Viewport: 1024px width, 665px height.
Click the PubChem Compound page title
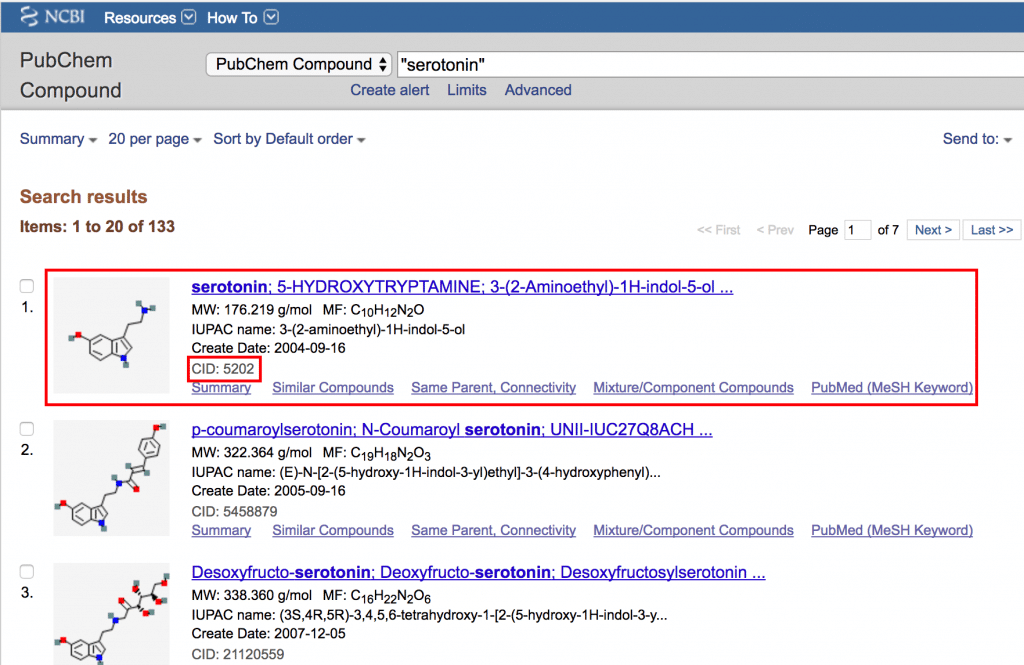point(71,75)
